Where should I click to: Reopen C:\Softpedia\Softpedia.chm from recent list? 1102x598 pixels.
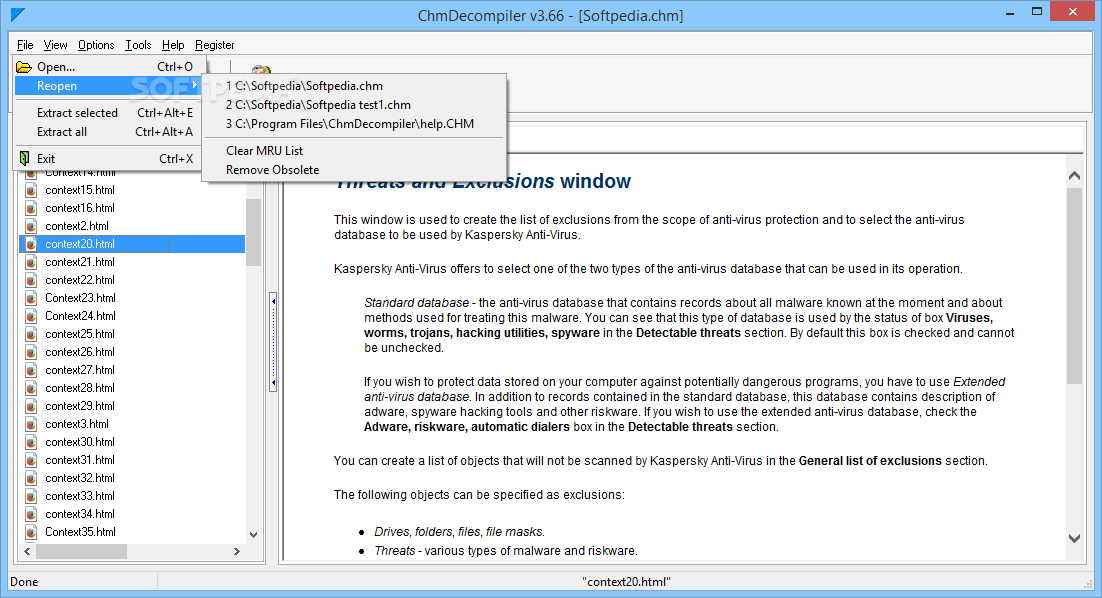click(354, 86)
